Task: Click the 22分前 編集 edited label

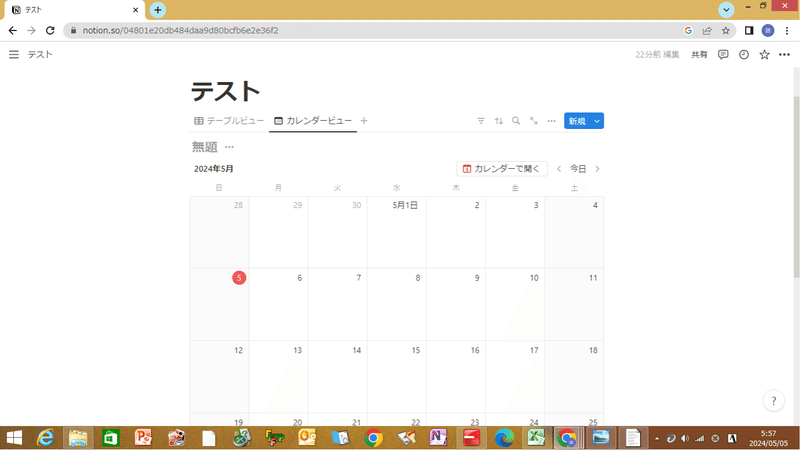Action: (657, 55)
